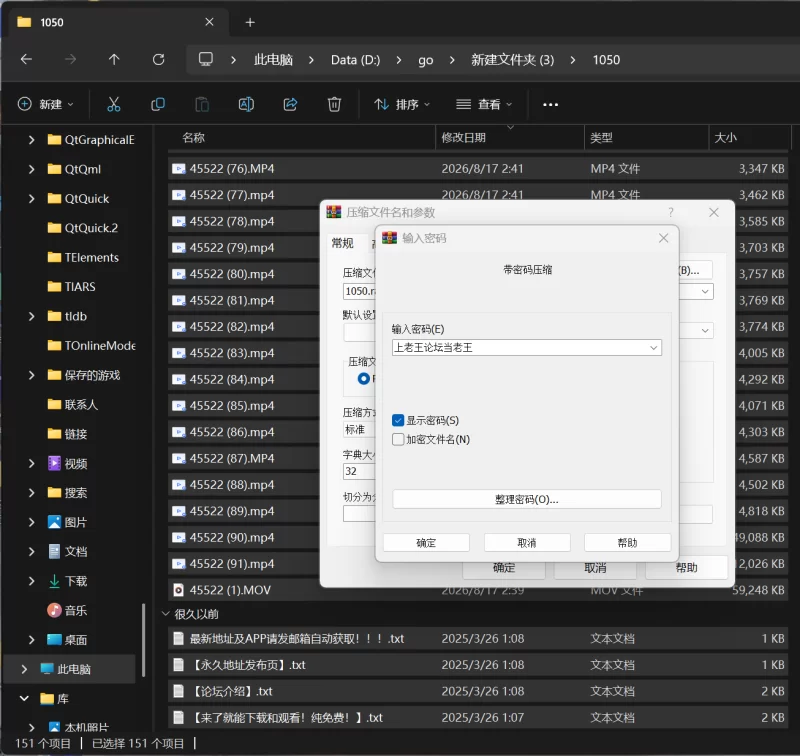This screenshot has height=756, width=800.
Task: Click the 文档 documents icon in sidebar
Action: pos(54,551)
